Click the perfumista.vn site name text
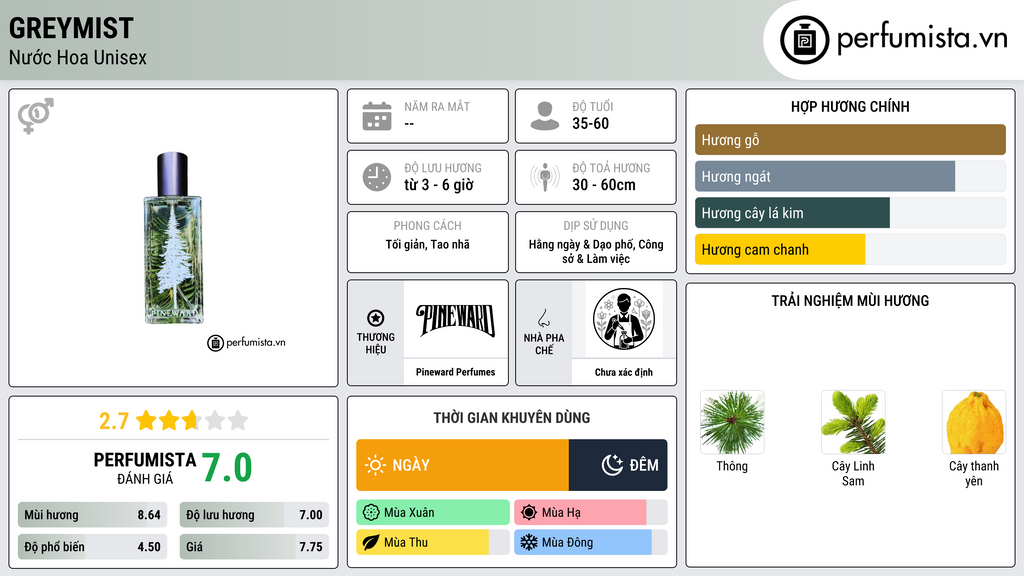Viewport: 1024px width, 576px height. coord(922,38)
